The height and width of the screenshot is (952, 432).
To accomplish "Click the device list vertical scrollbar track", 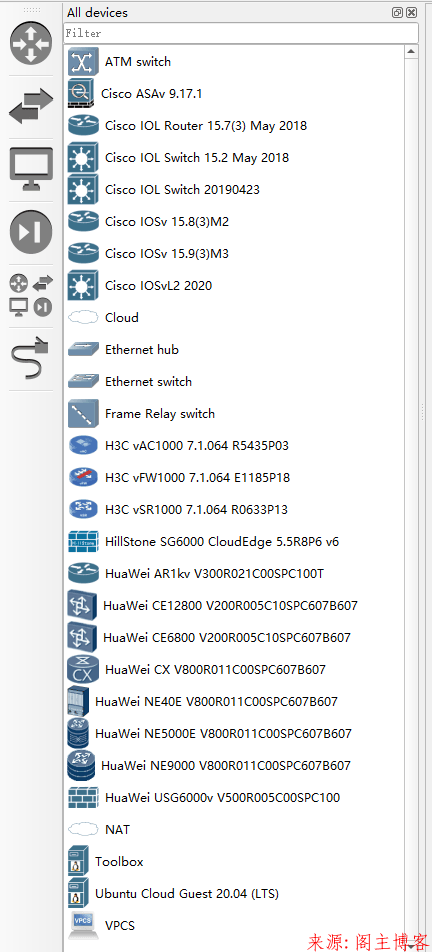I will (x=411, y=498).
